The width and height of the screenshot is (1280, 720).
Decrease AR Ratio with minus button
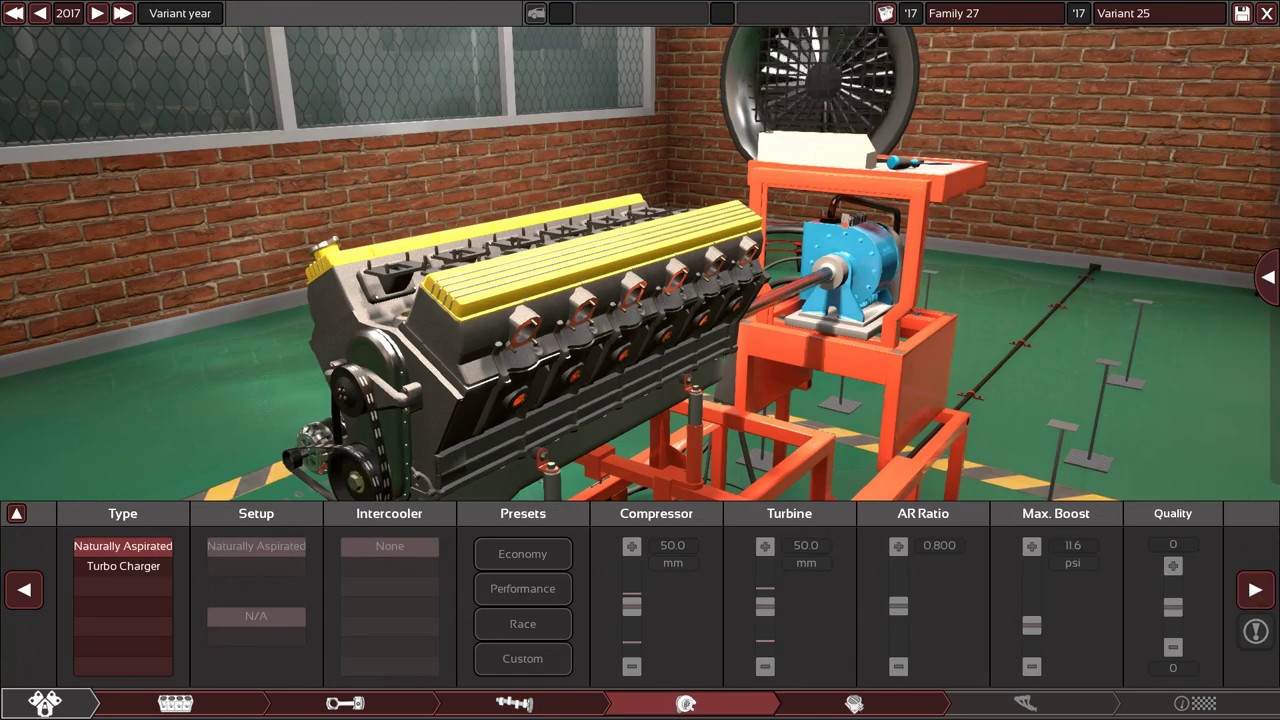(898, 666)
